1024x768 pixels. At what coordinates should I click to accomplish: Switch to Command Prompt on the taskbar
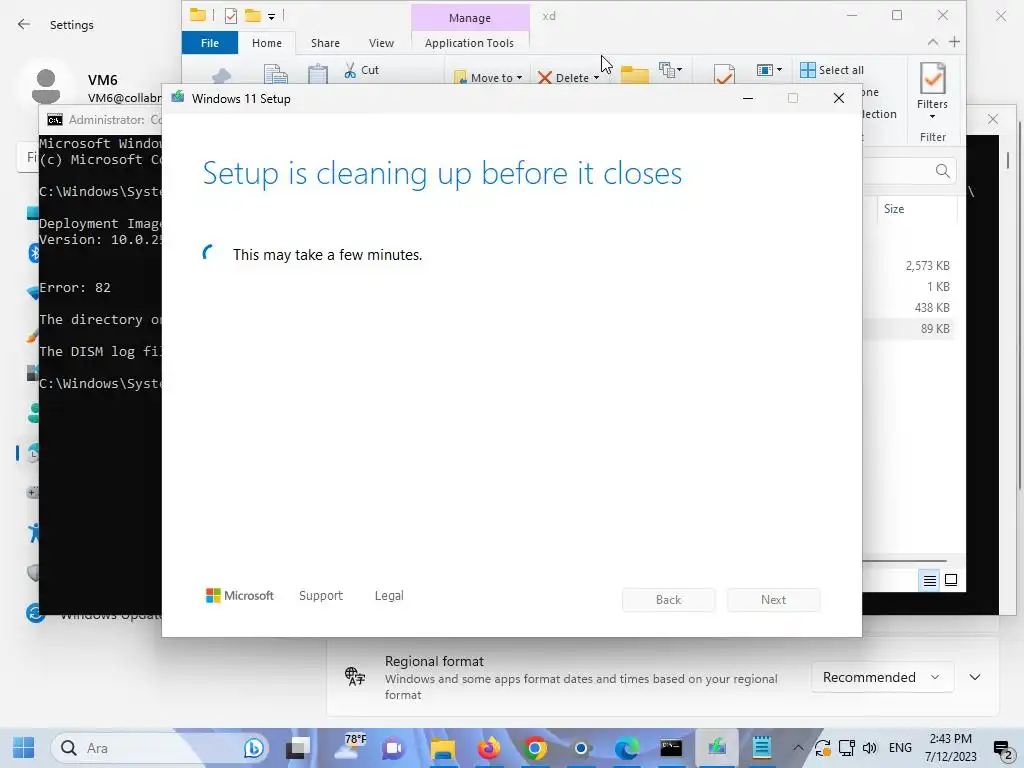(671, 748)
